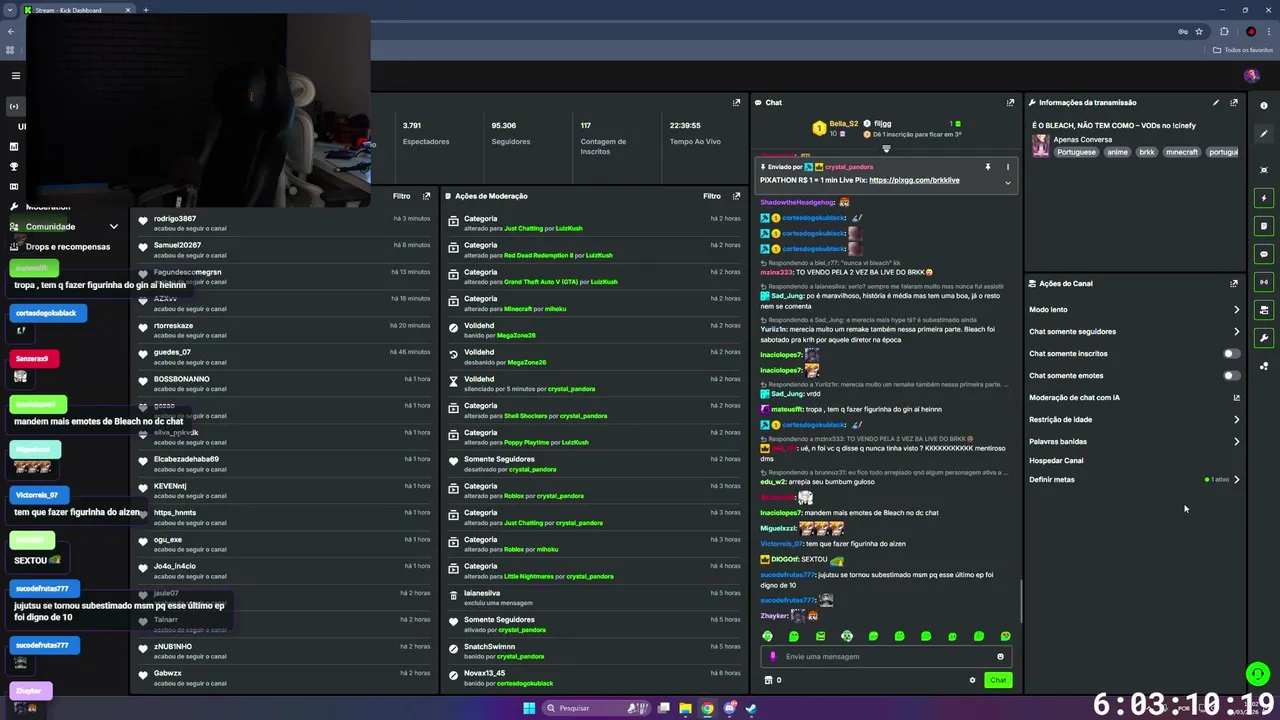Expand Palavras banidas options
The width and height of the screenshot is (1280, 720).
(x=1236, y=441)
